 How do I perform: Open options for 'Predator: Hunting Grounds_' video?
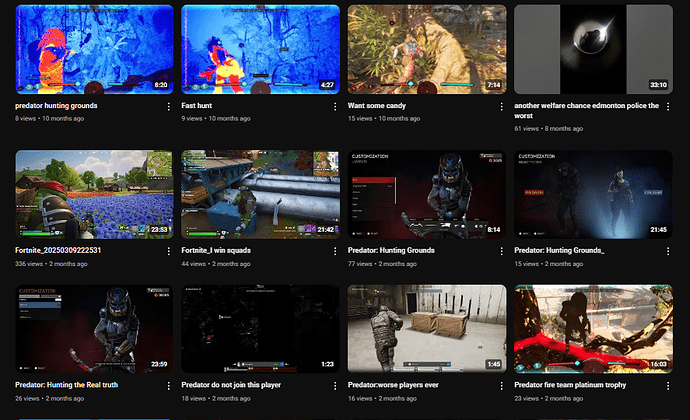tap(668, 251)
